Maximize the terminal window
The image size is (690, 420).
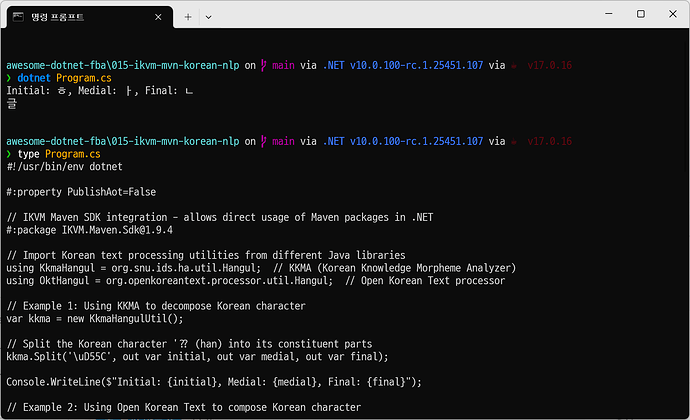(641, 14)
